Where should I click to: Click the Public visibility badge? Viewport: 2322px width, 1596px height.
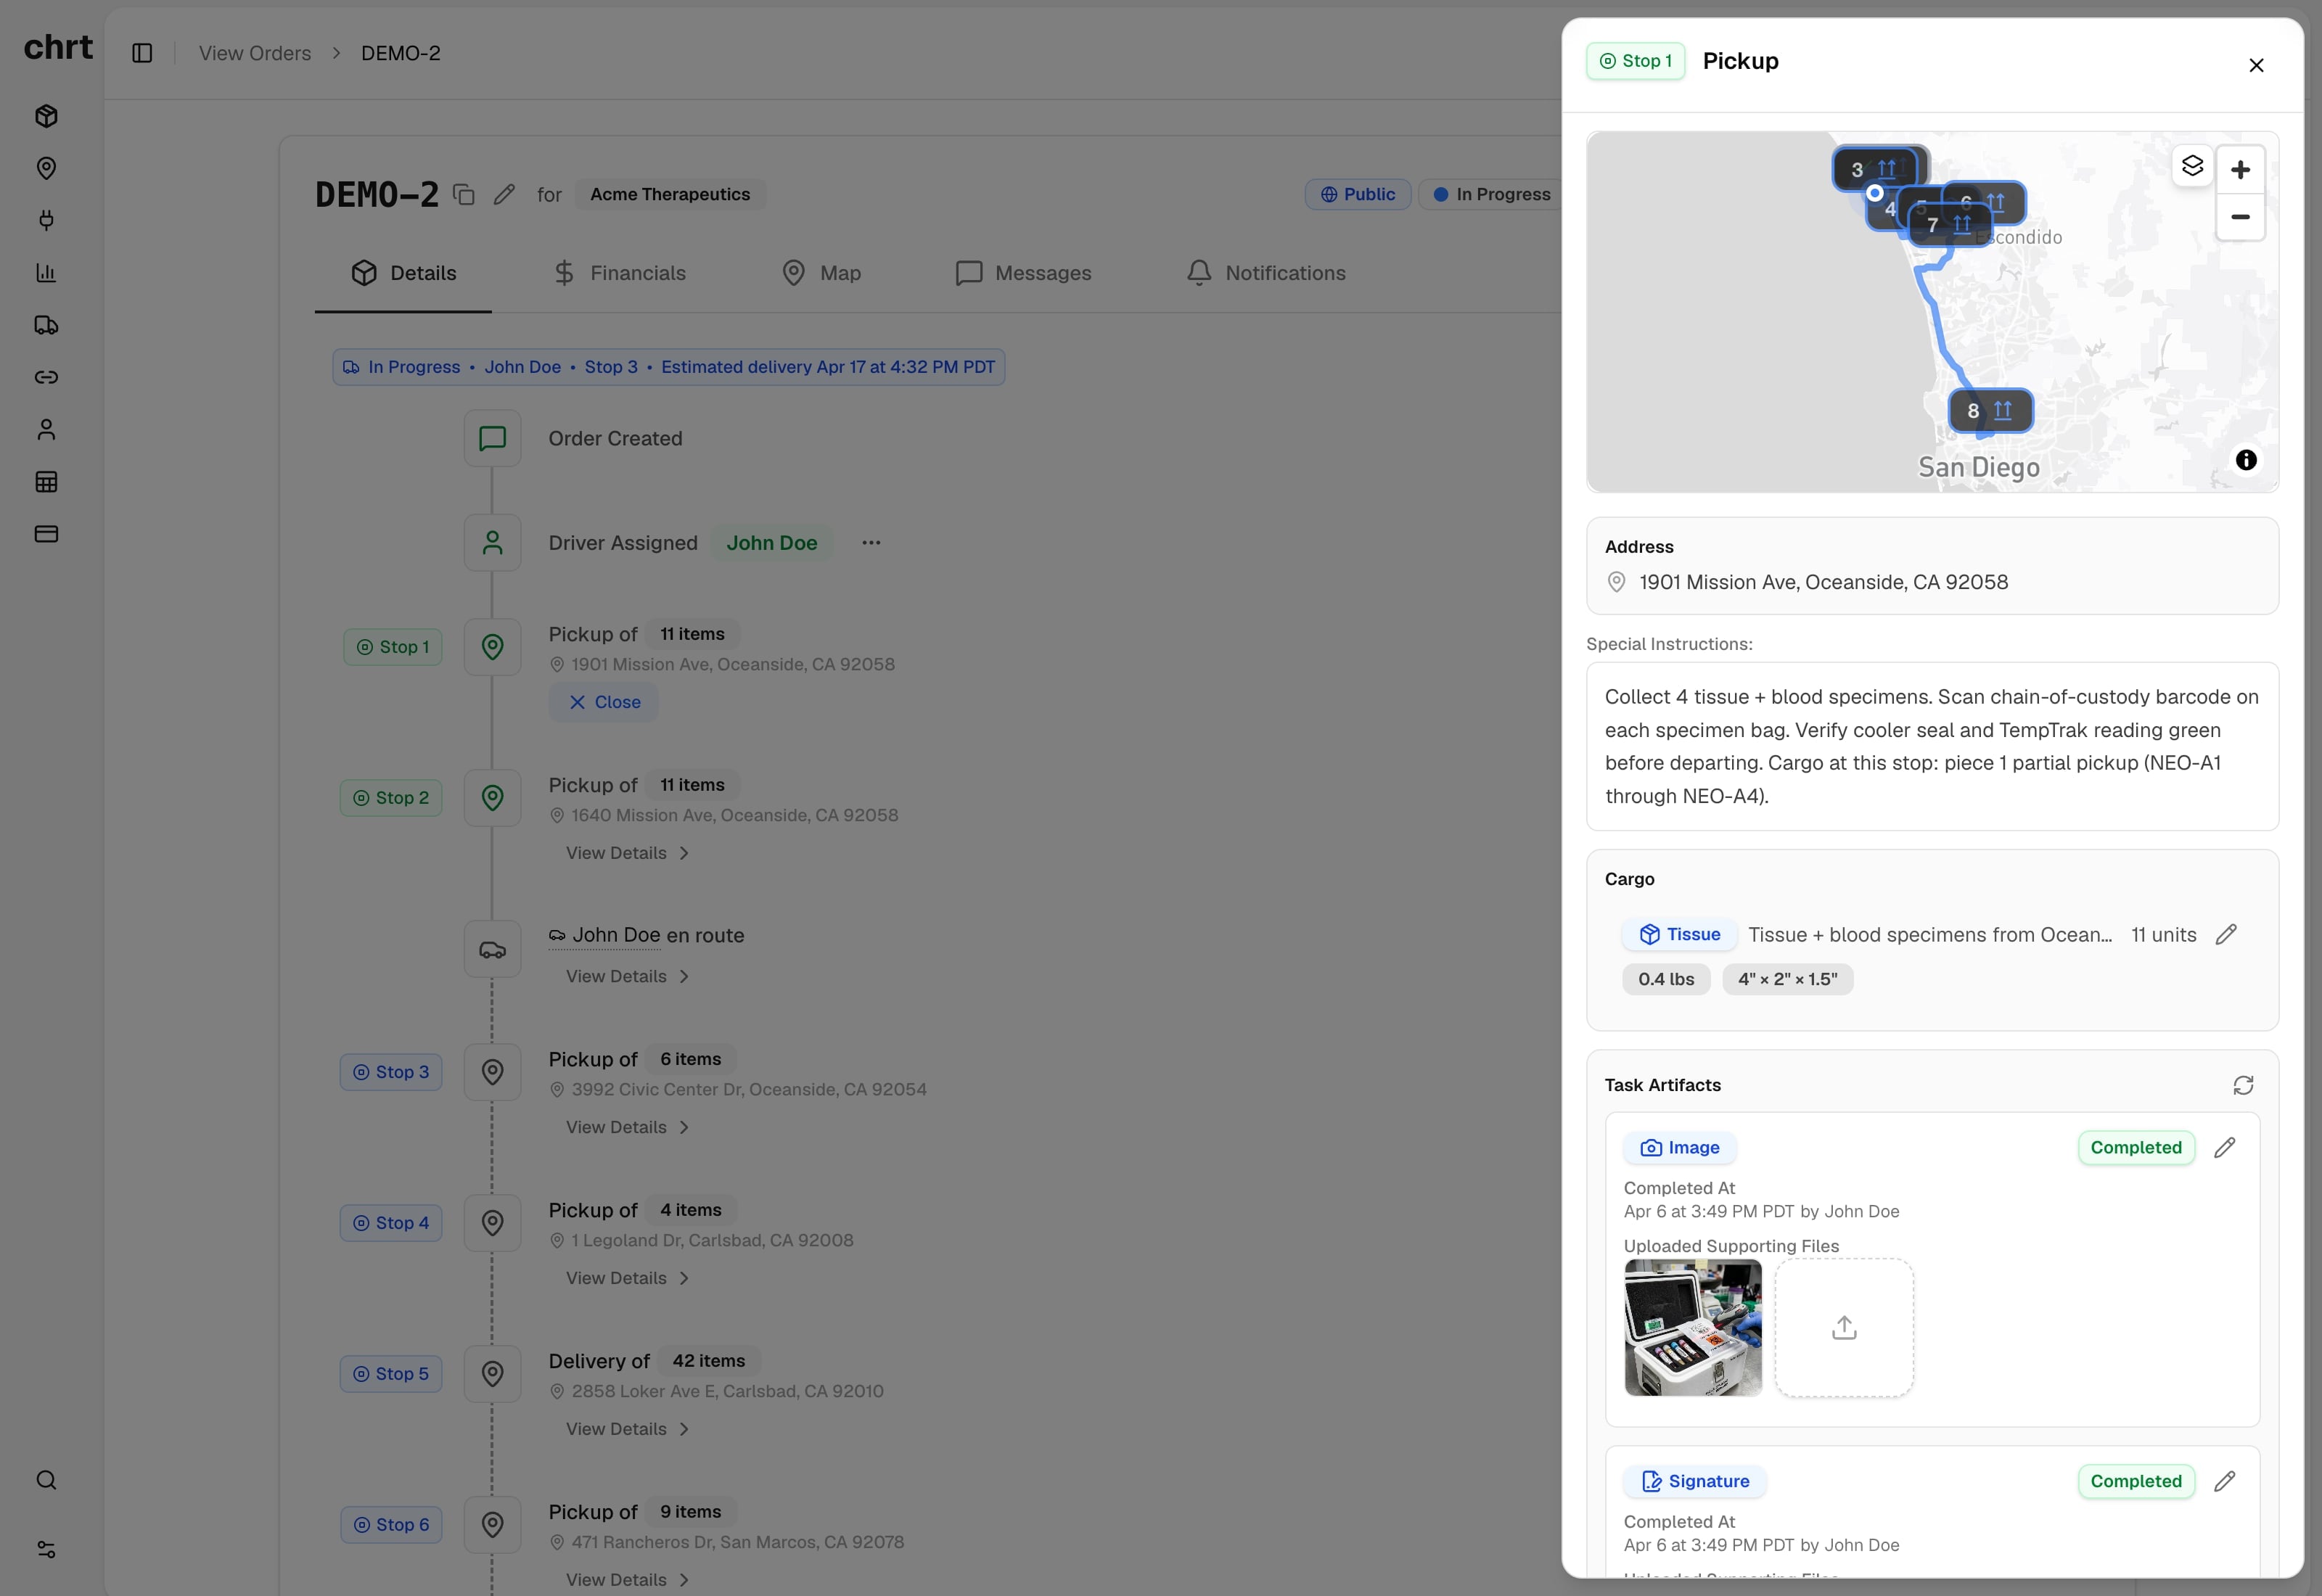(1358, 194)
